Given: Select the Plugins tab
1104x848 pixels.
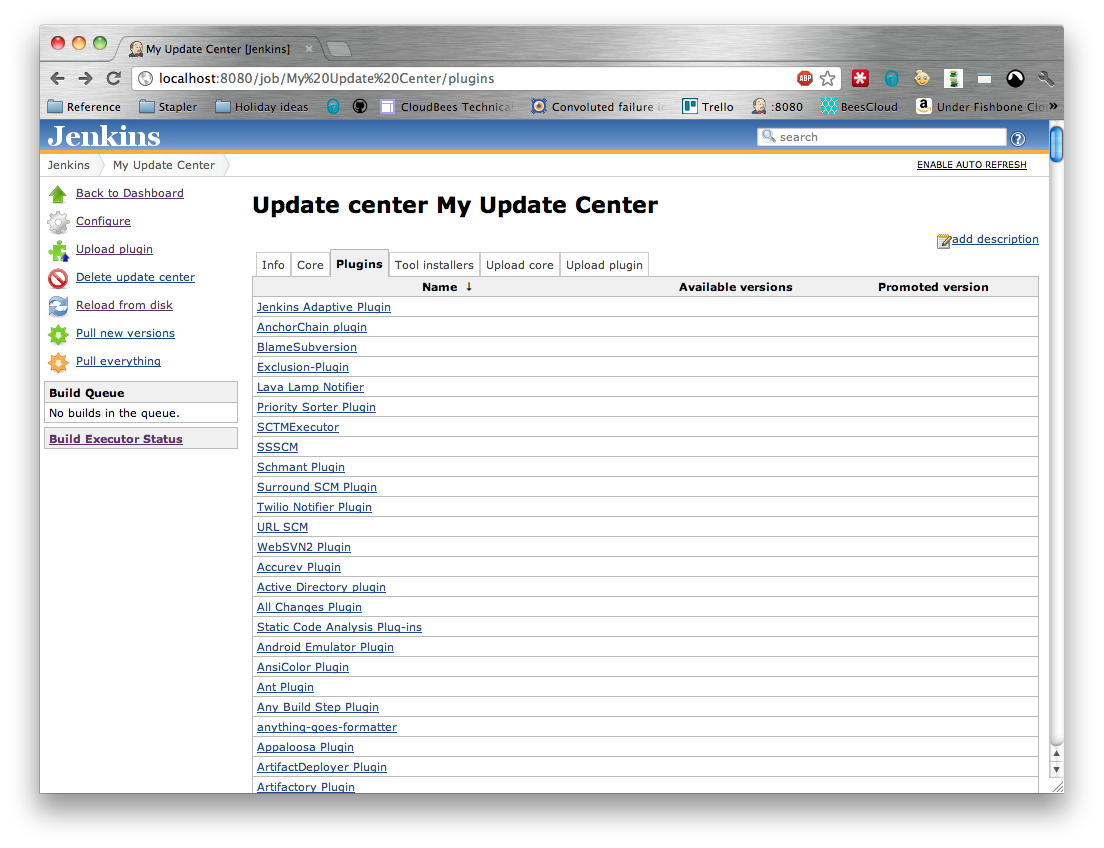Looking at the screenshot, I should point(359,263).
